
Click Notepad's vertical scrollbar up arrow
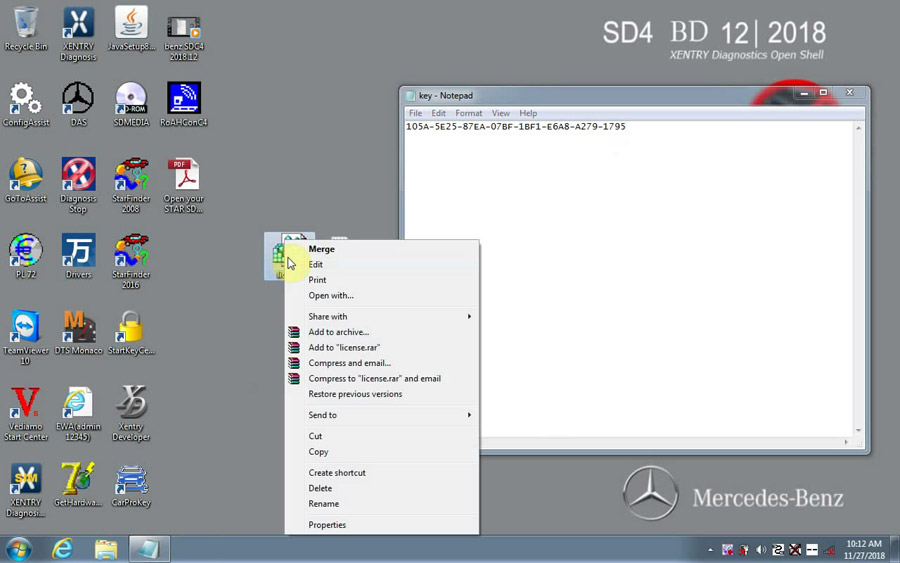point(859,127)
